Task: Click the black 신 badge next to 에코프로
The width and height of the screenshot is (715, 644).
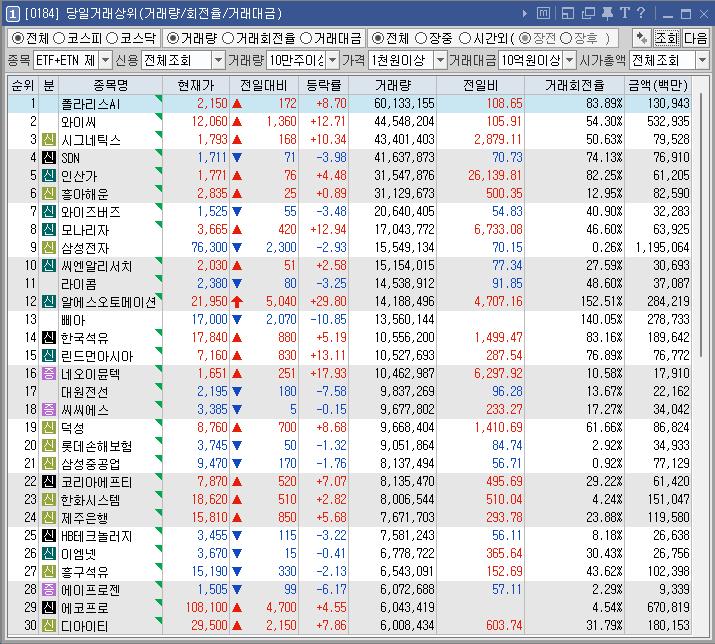Action: pyautogui.click(x=49, y=607)
